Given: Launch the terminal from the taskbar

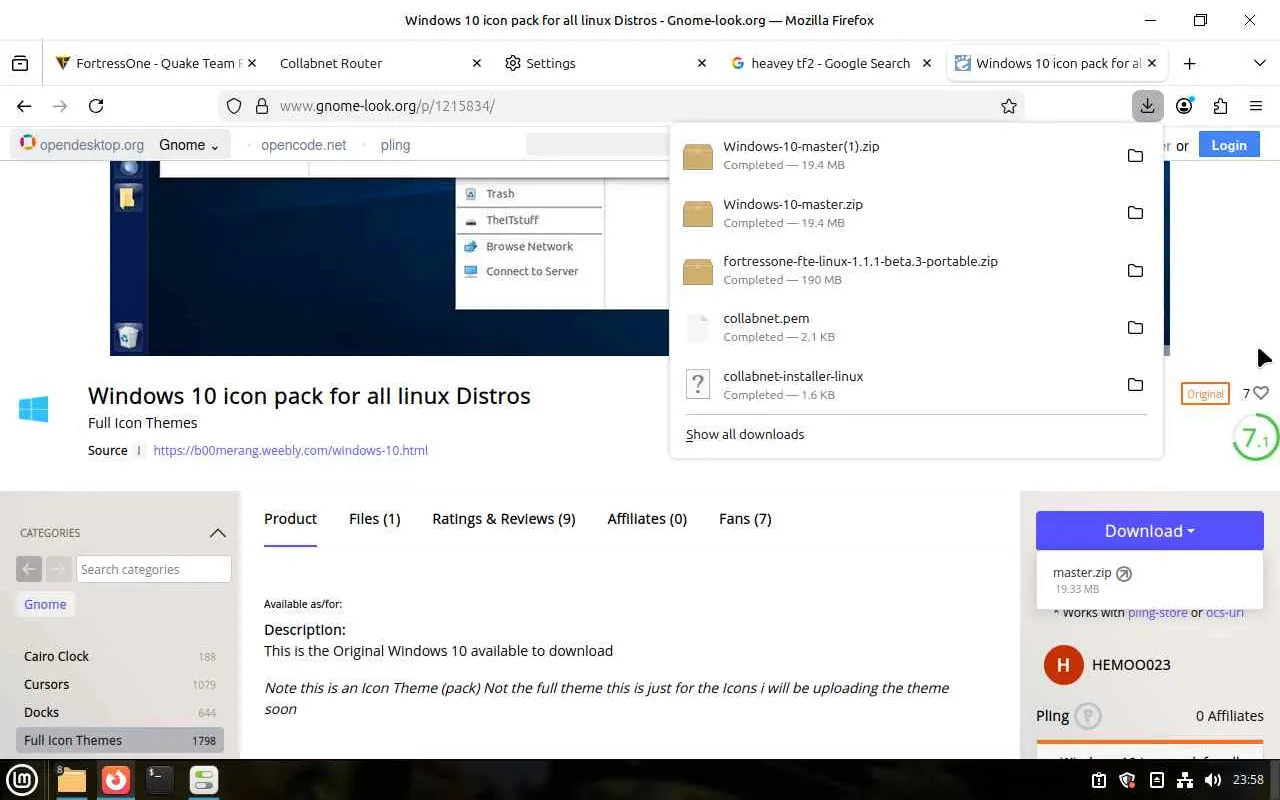Looking at the screenshot, I should click(160, 779).
